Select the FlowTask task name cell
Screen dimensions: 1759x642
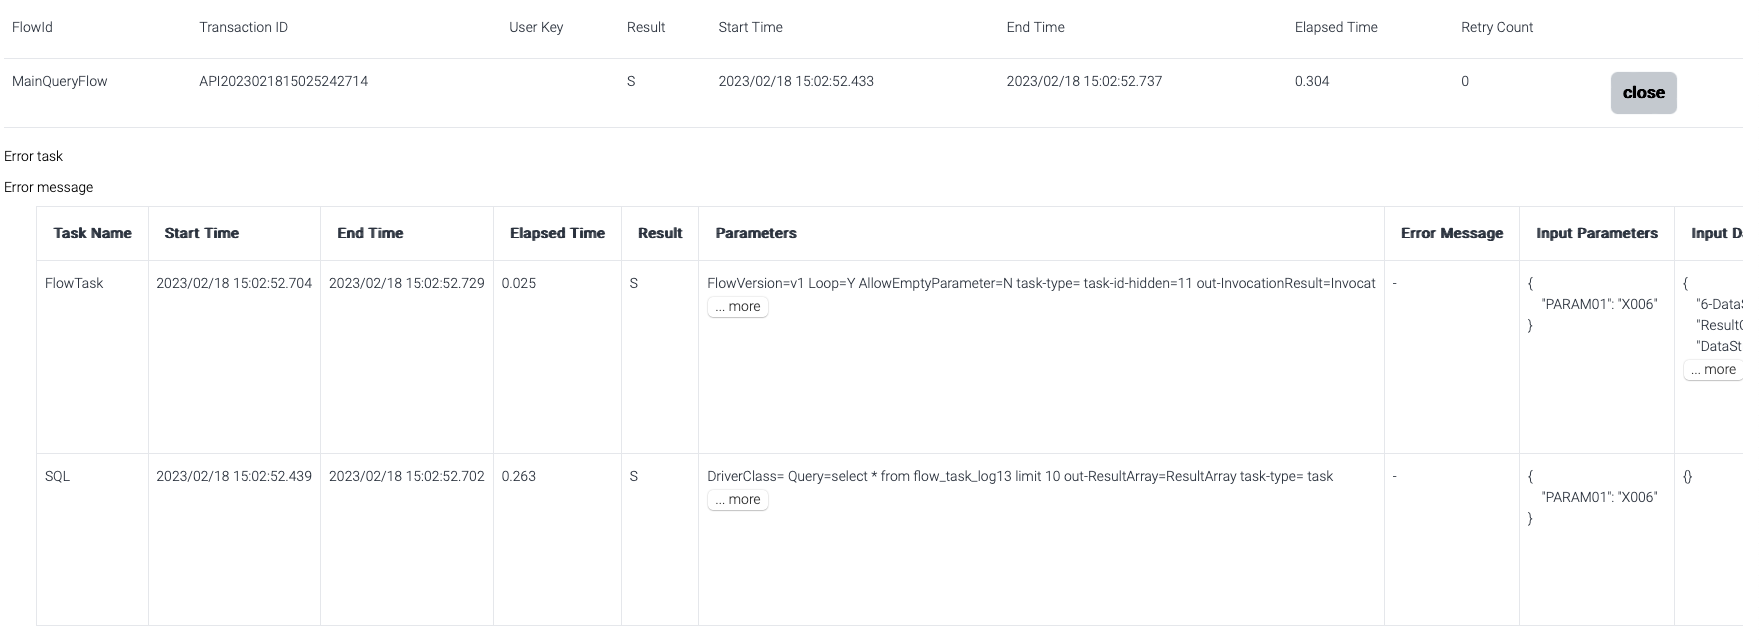(74, 284)
